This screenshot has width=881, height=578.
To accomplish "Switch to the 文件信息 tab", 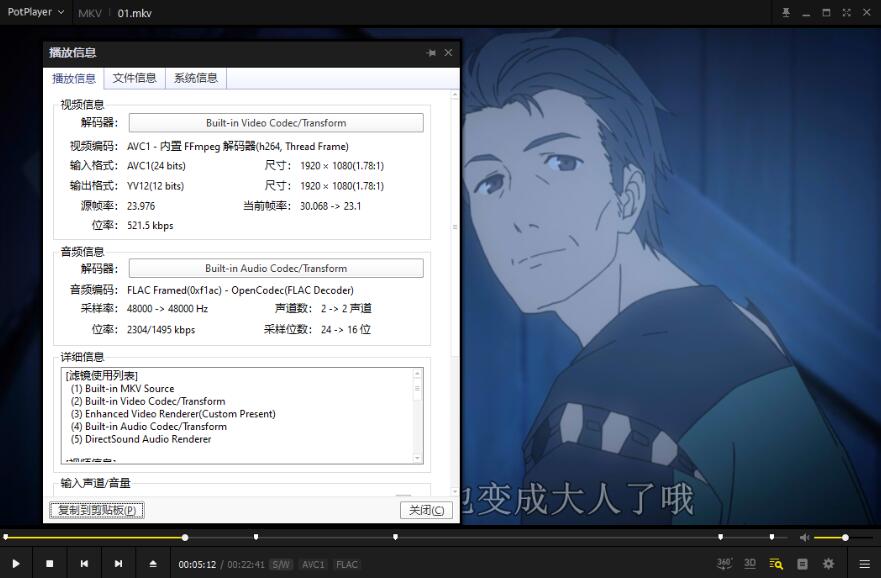I will point(134,78).
